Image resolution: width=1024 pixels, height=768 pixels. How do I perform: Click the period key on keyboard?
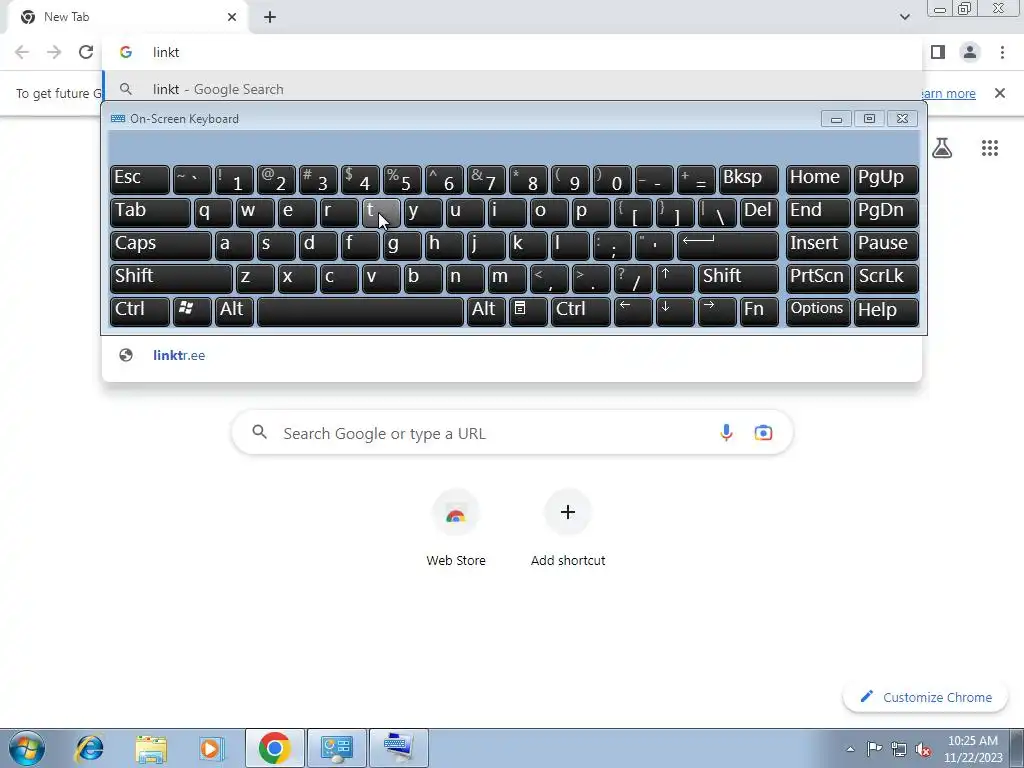click(x=591, y=277)
